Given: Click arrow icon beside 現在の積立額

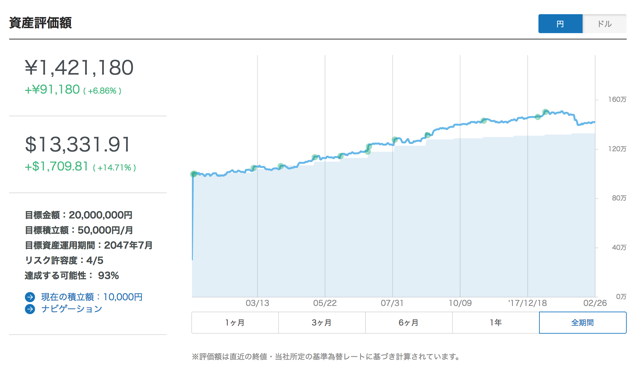Looking at the screenshot, I should (x=30, y=297).
